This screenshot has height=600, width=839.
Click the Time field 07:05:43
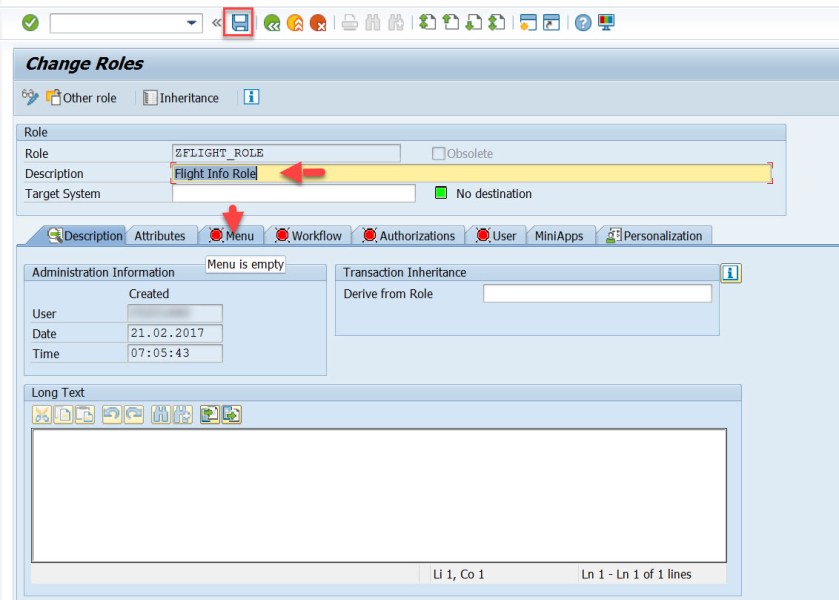click(175, 353)
